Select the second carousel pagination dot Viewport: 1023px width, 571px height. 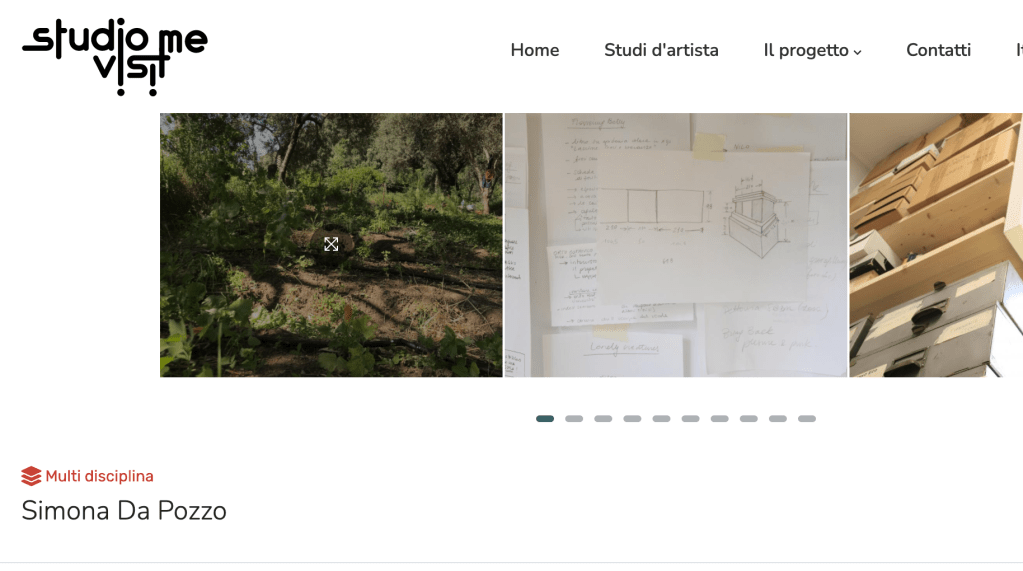(x=574, y=419)
